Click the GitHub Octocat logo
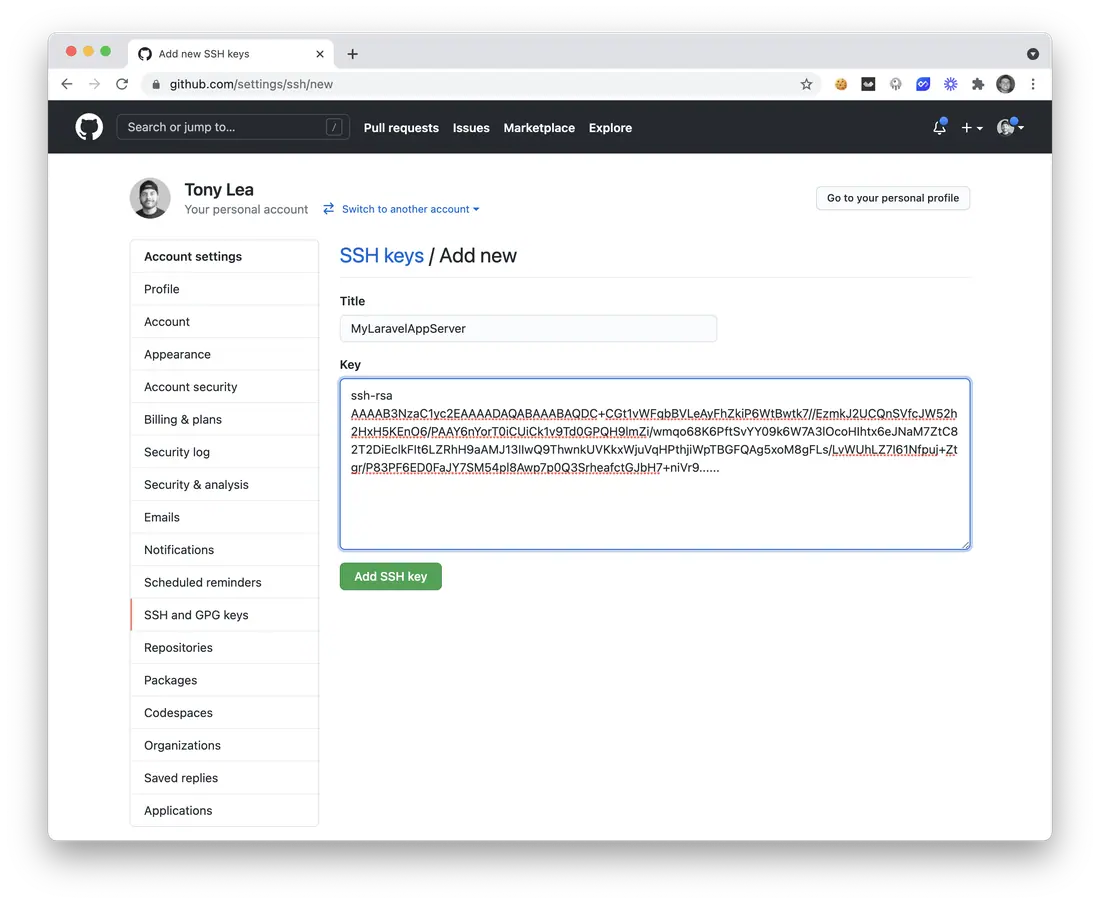 pos(89,128)
